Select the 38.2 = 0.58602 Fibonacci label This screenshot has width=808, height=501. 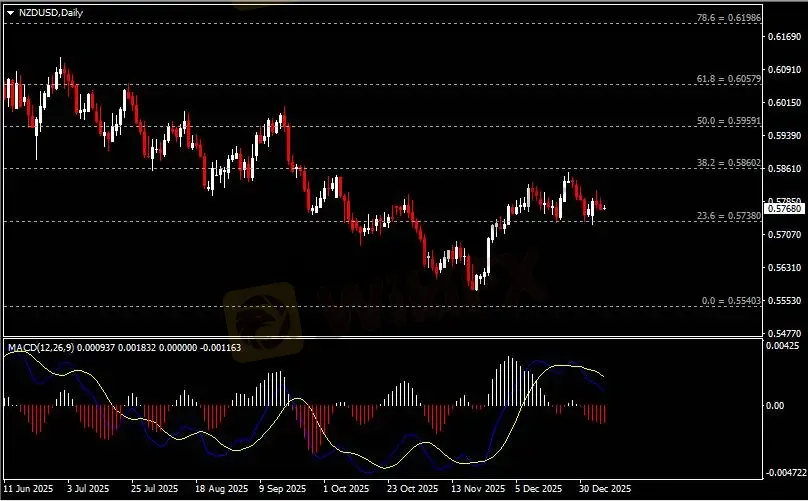729,162
